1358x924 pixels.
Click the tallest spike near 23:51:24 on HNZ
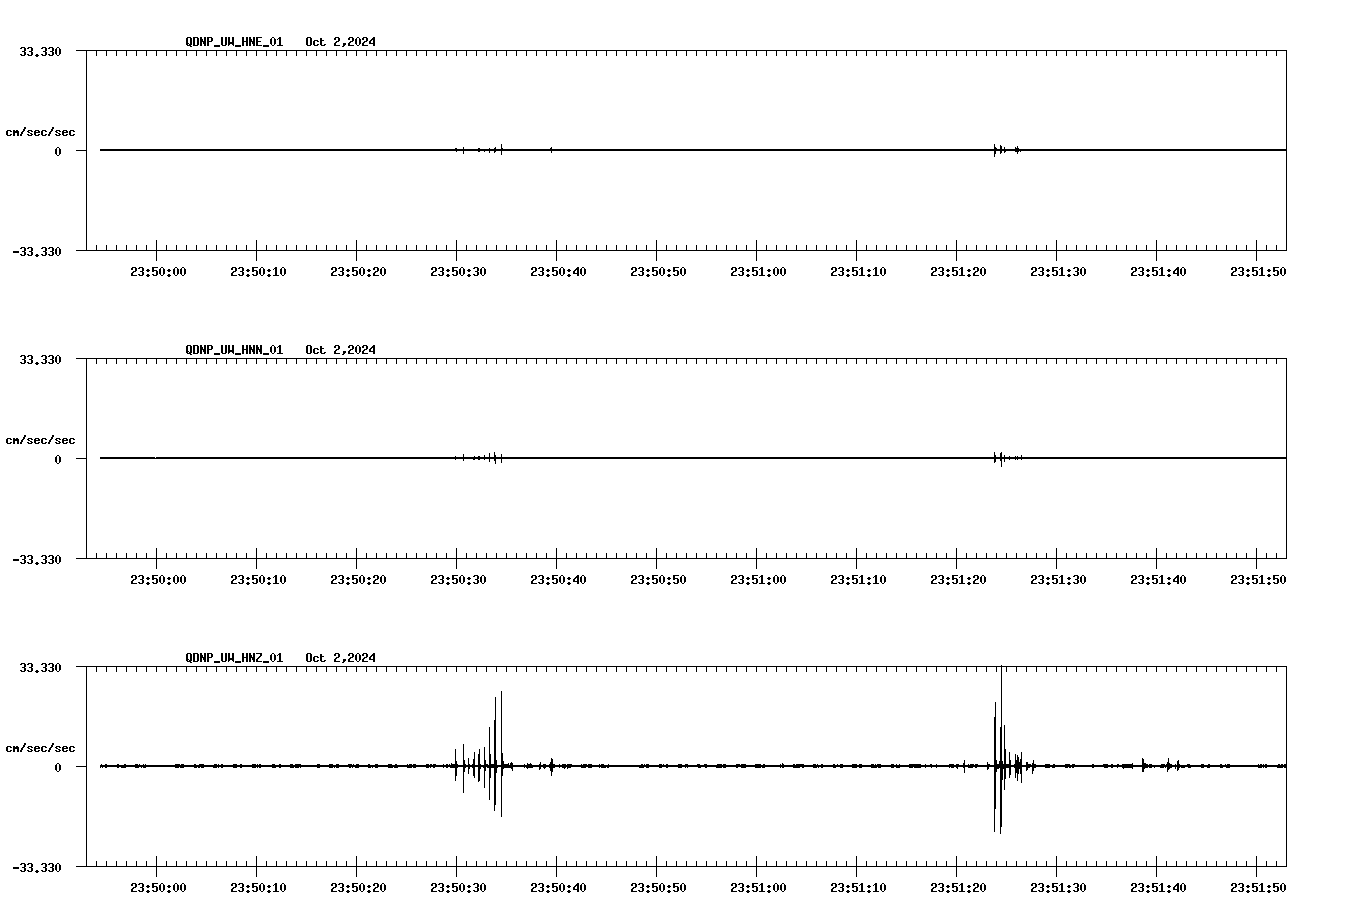(x=1001, y=750)
